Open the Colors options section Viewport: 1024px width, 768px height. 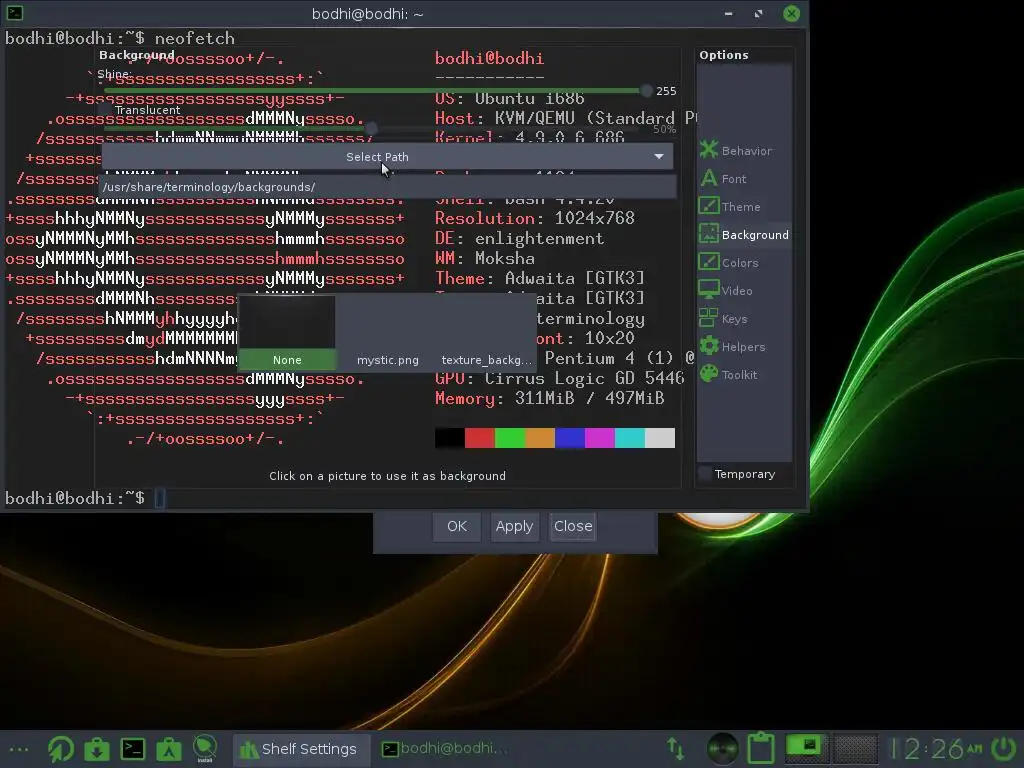pos(736,263)
